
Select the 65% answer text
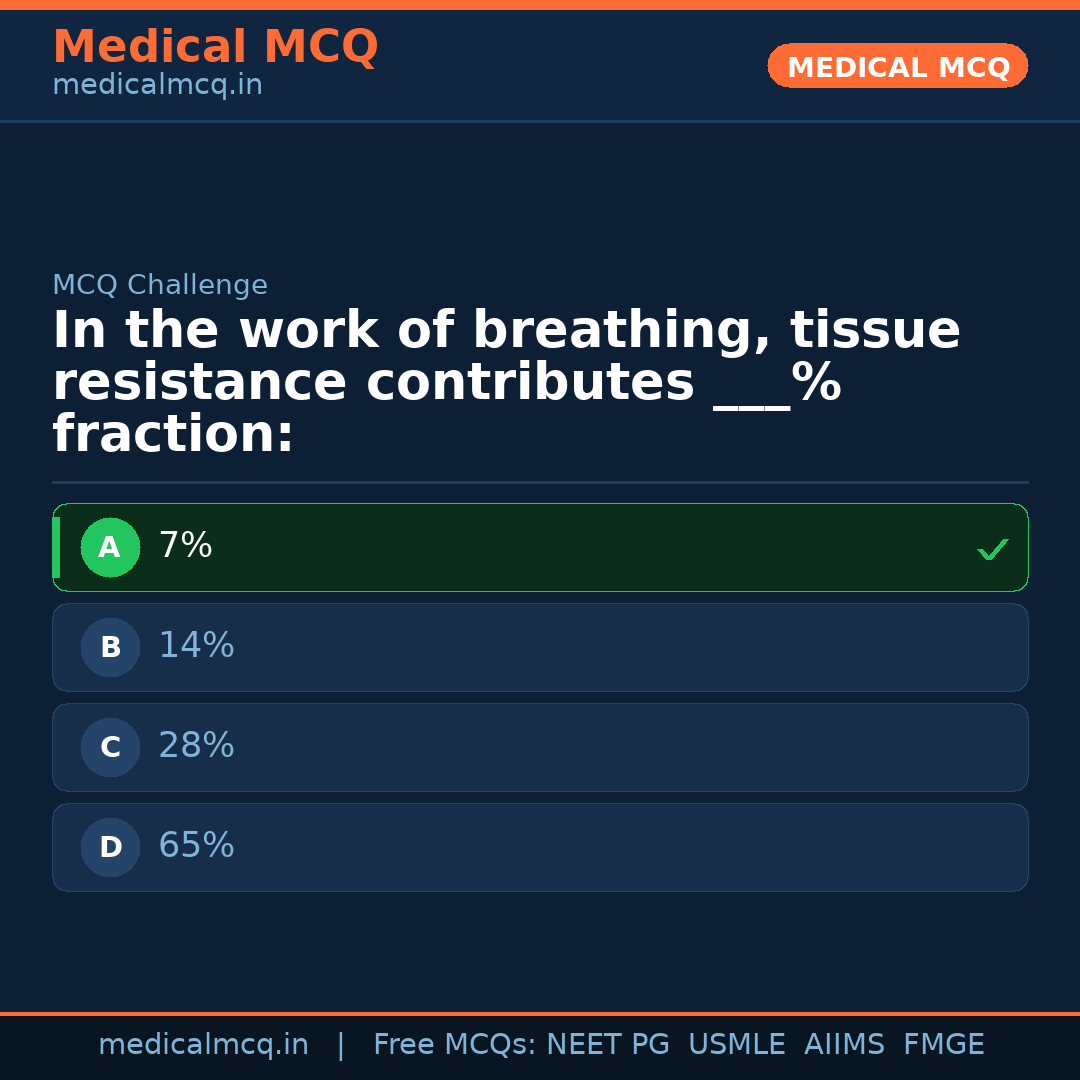point(196,846)
